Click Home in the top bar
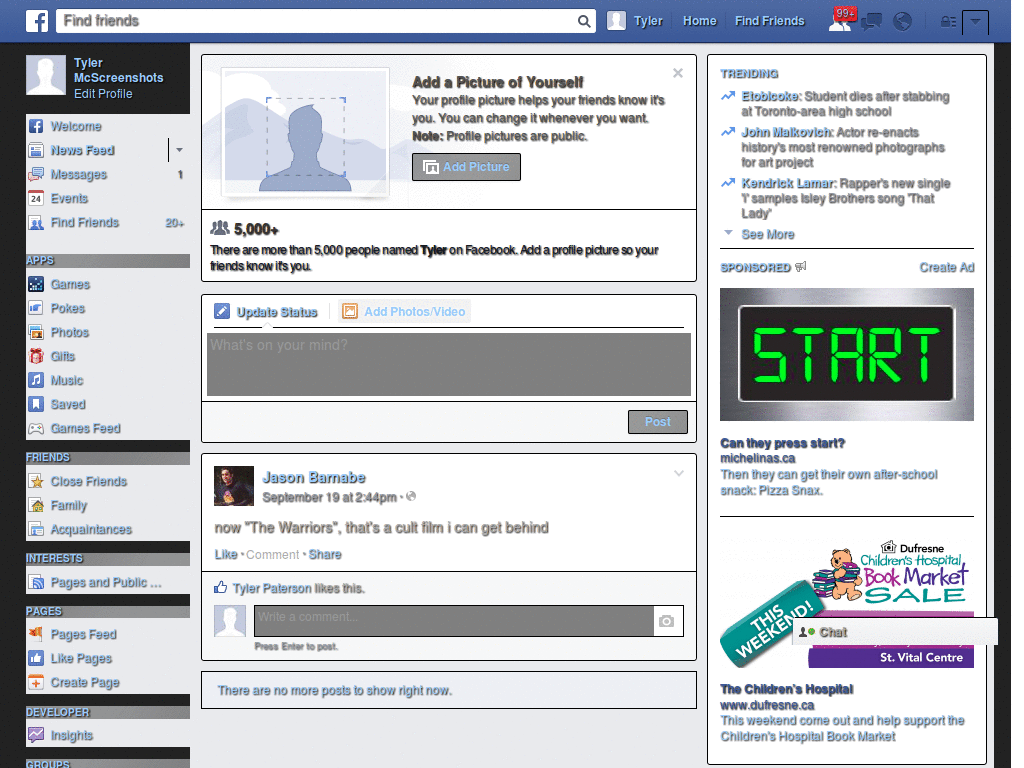1024x768 pixels. coord(699,21)
